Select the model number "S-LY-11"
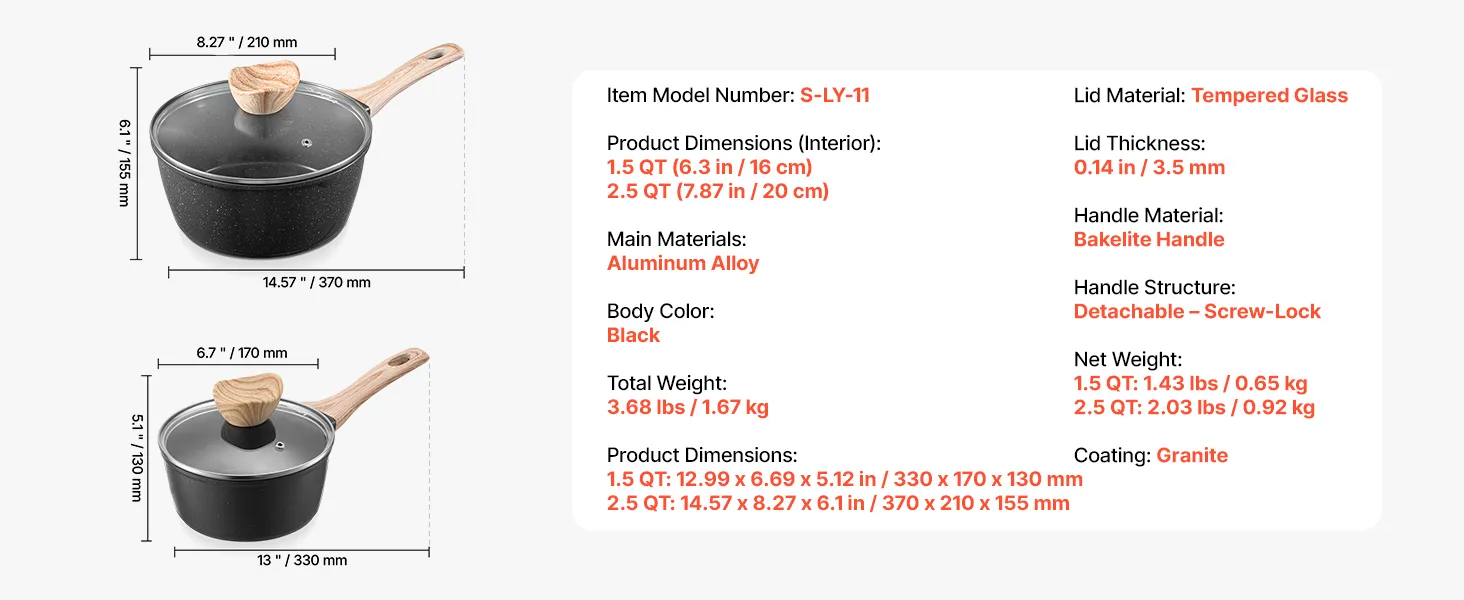This screenshot has width=1464, height=600. [834, 96]
